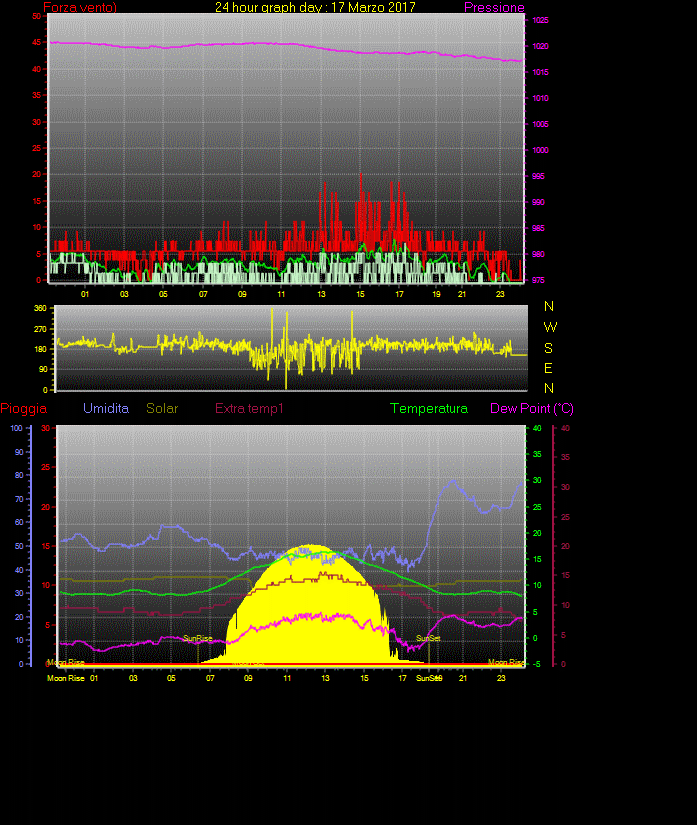Click the 'SunRise' marker in lower chart

(197, 638)
